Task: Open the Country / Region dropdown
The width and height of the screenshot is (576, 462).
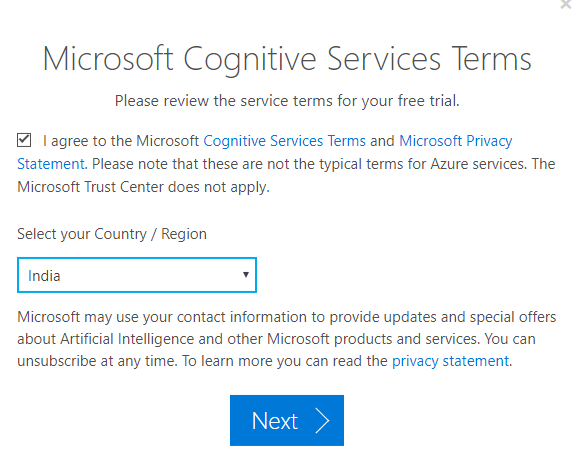Action: pos(137,275)
